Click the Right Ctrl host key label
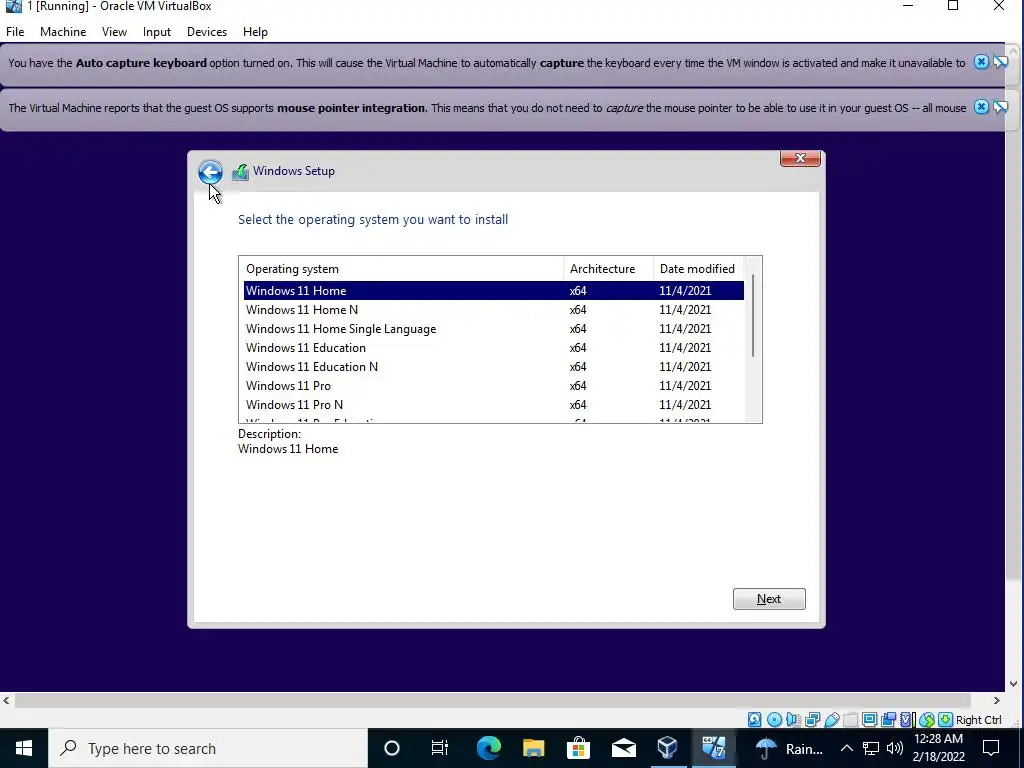1024x768 pixels. coord(978,720)
